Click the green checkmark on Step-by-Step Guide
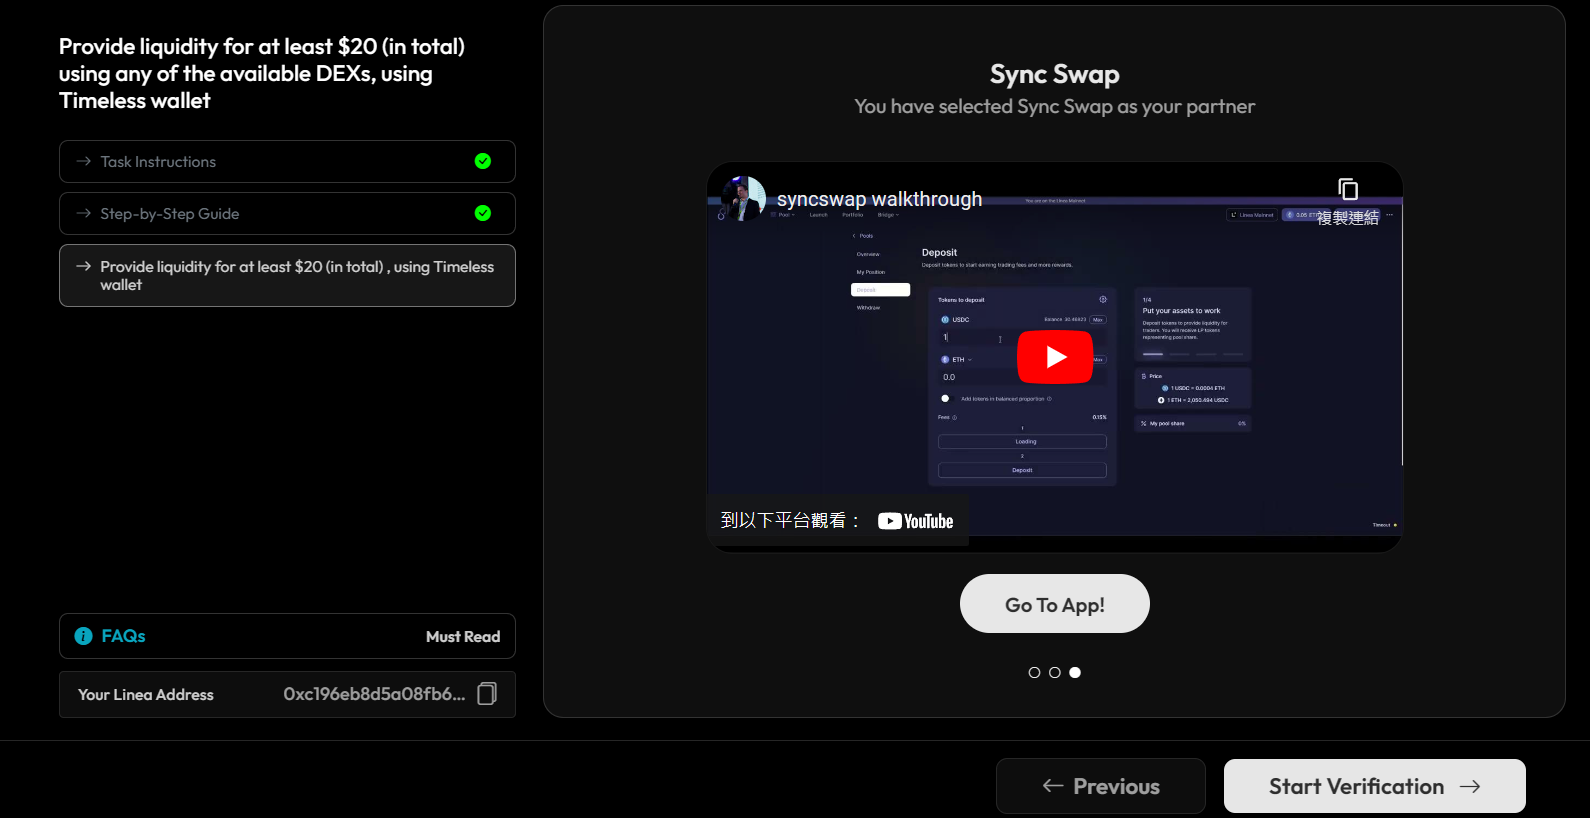 click(483, 213)
